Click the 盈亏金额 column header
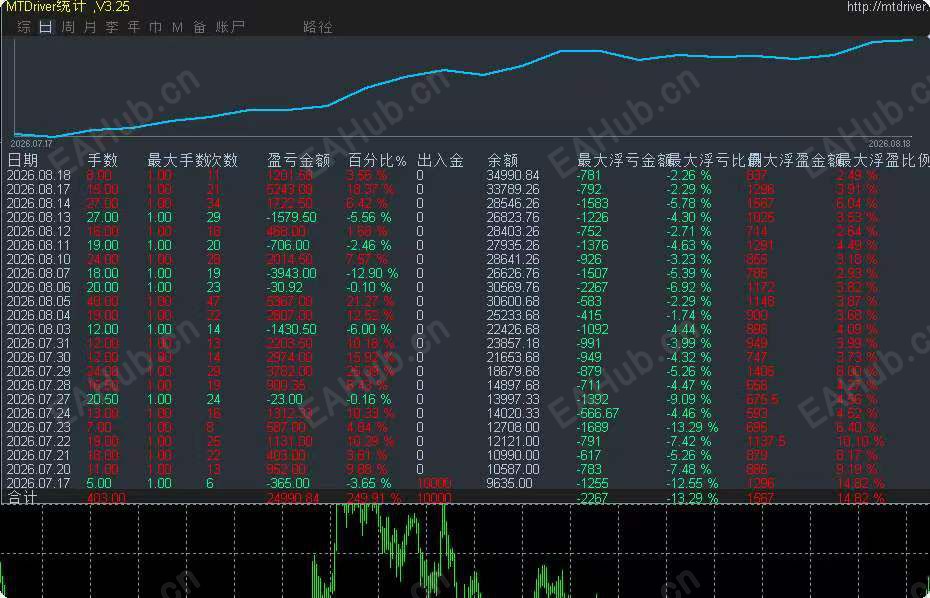The width and height of the screenshot is (930, 598). coord(299,160)
